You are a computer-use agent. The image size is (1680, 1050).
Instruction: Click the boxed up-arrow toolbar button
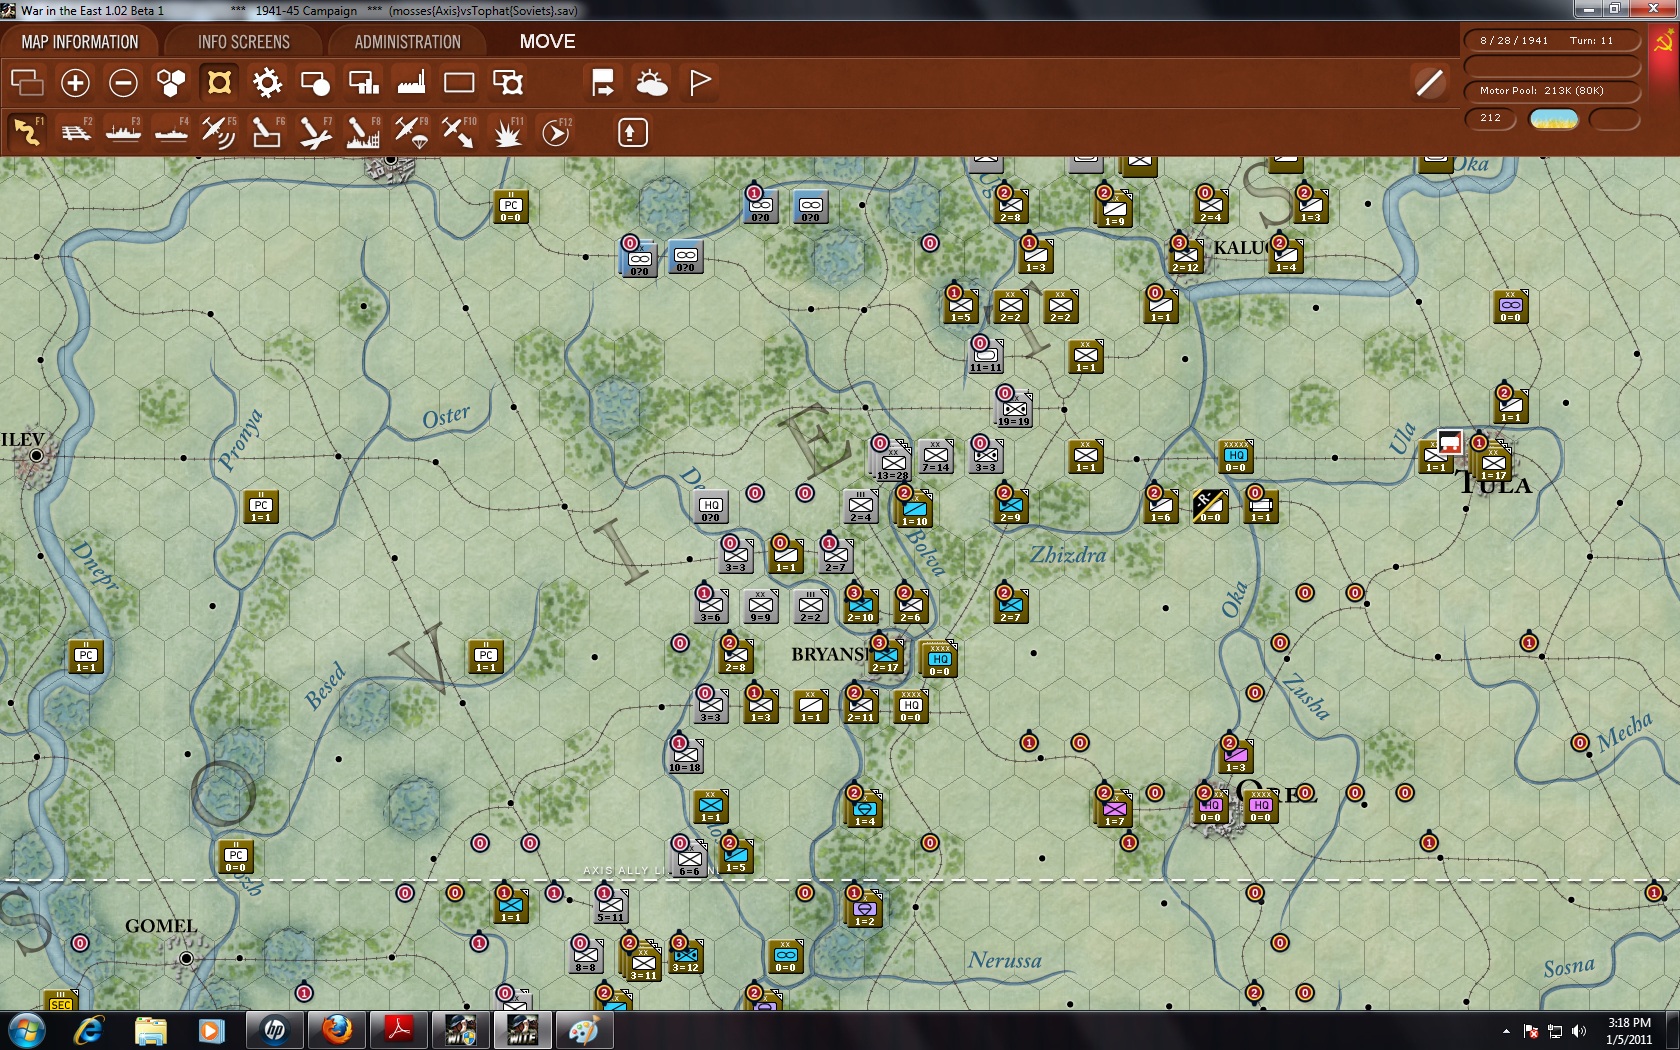pyautogui.click(x=632, y=132)
